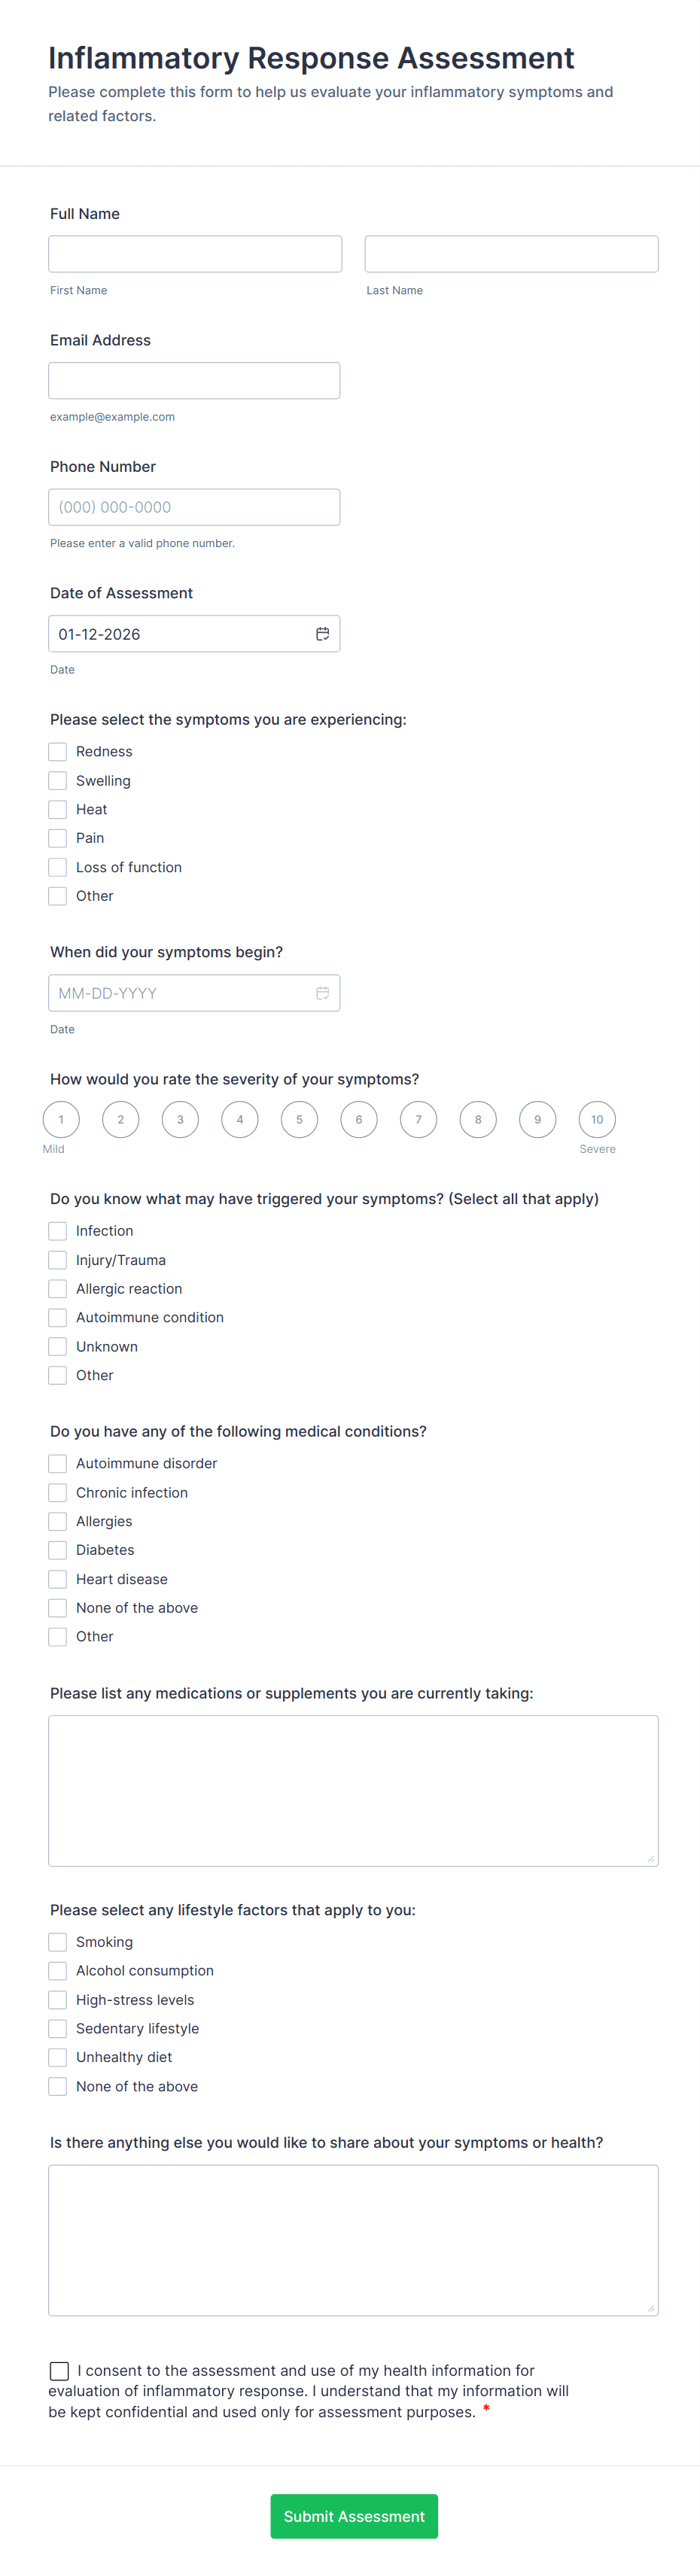Rate symptom severity as 1 (Mild)
The height and width of the screenshot is (2576, 700).
(60, 1119)
